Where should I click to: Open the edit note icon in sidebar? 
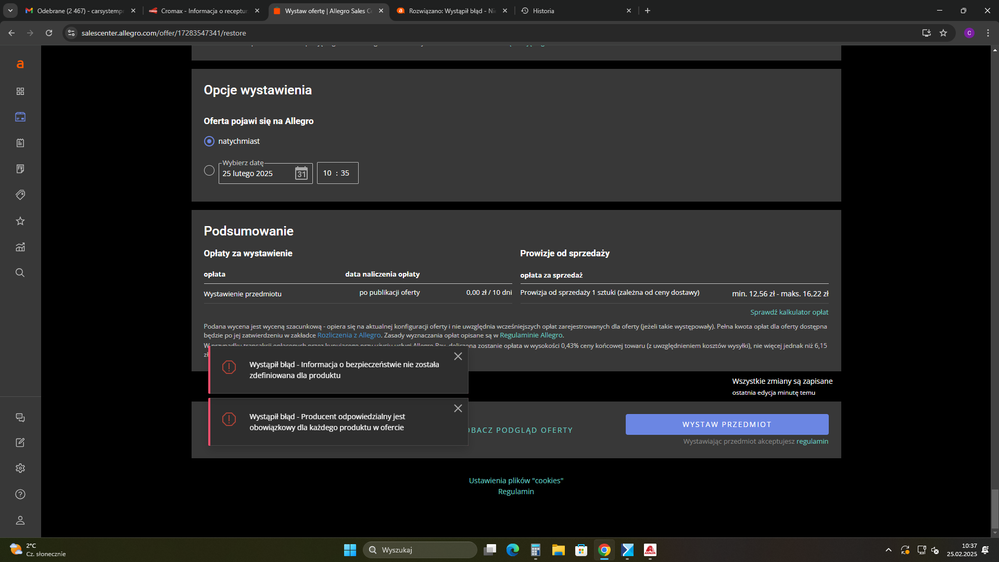click(x=20, y=442)
